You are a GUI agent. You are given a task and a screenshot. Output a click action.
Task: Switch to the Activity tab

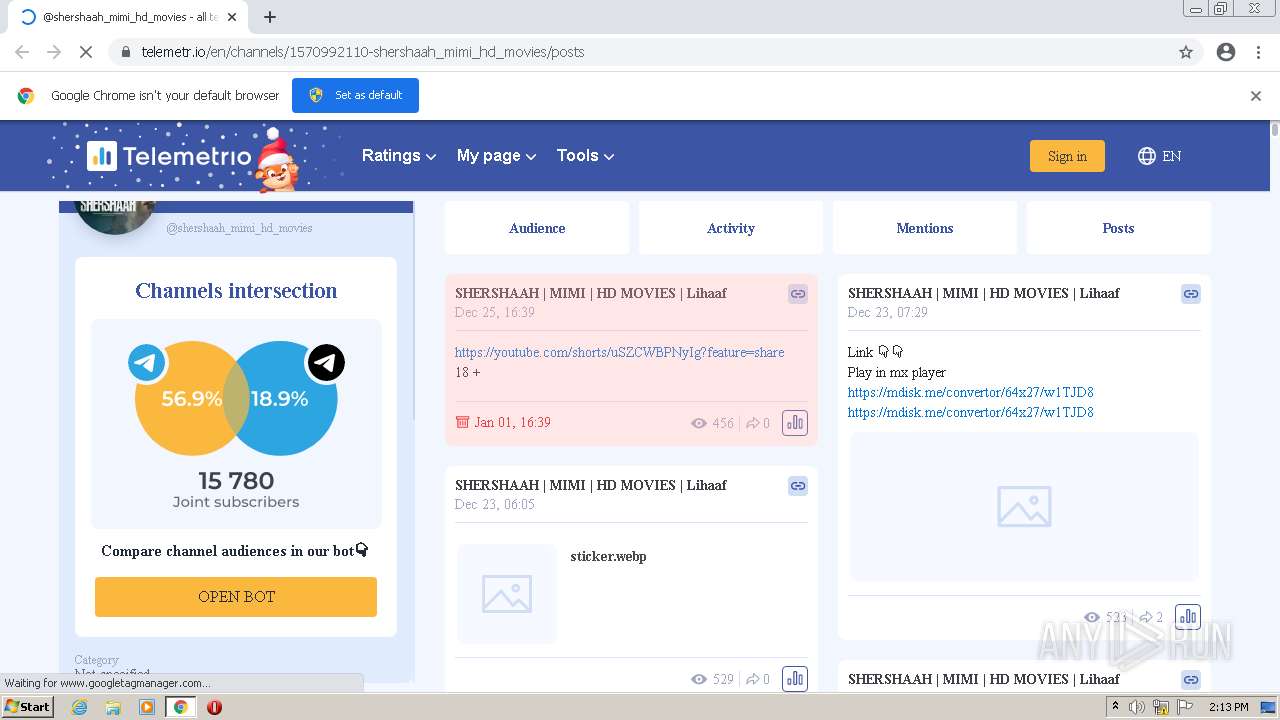731,228
